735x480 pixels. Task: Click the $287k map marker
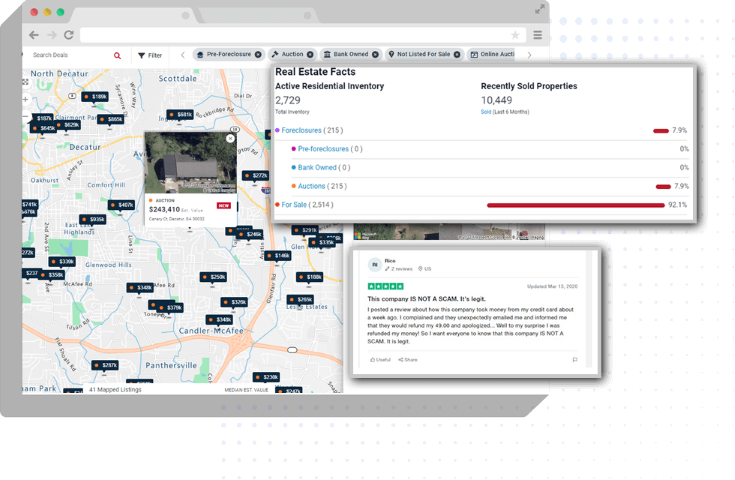coord(105,365)
